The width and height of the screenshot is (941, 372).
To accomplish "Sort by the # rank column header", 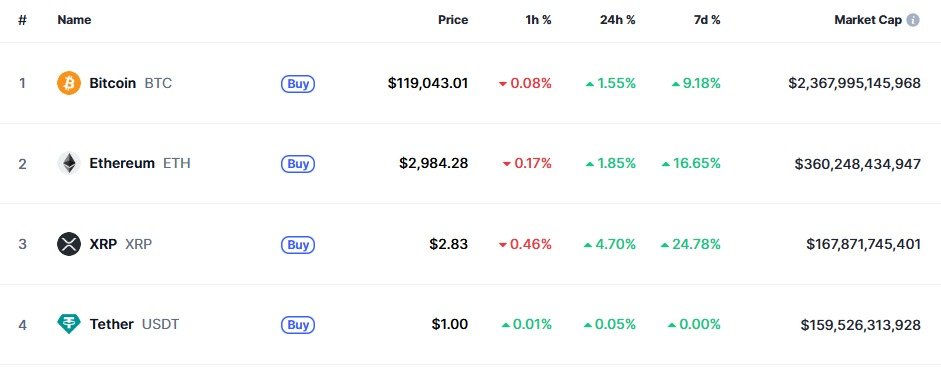I will click(22, 20).
